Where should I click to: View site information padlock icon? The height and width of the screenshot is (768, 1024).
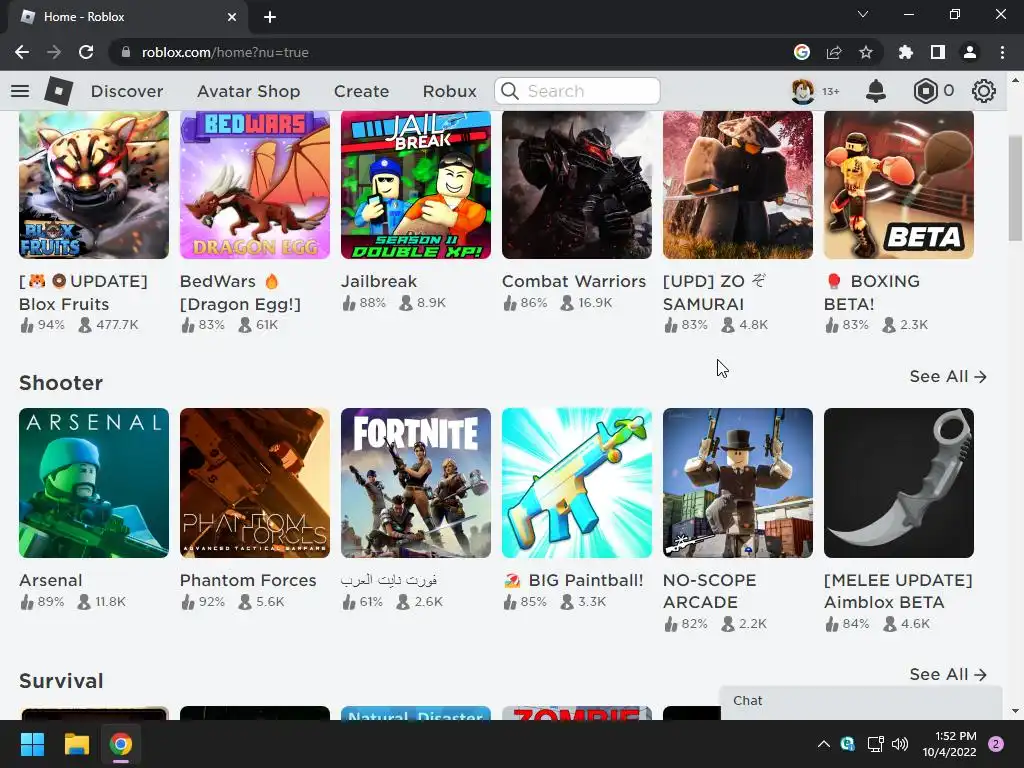click(126, 52)
